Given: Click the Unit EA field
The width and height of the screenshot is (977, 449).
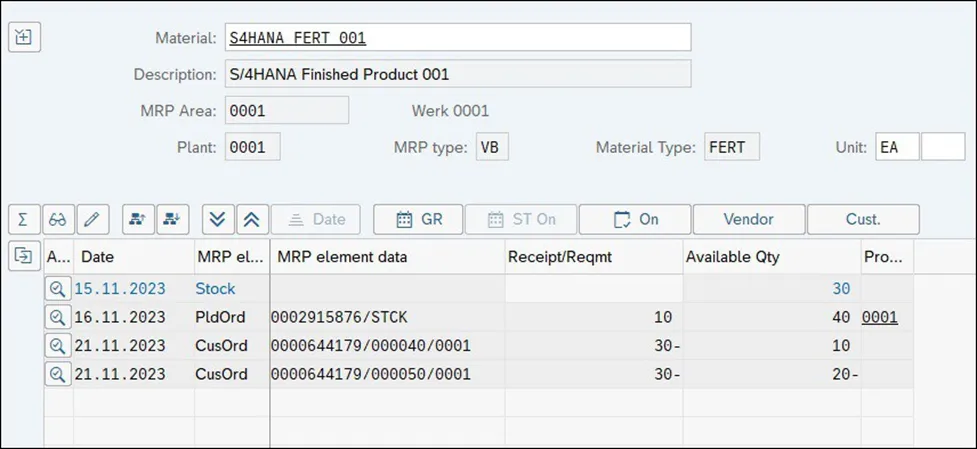Looking at the screenshot, I should click(897, 147).
